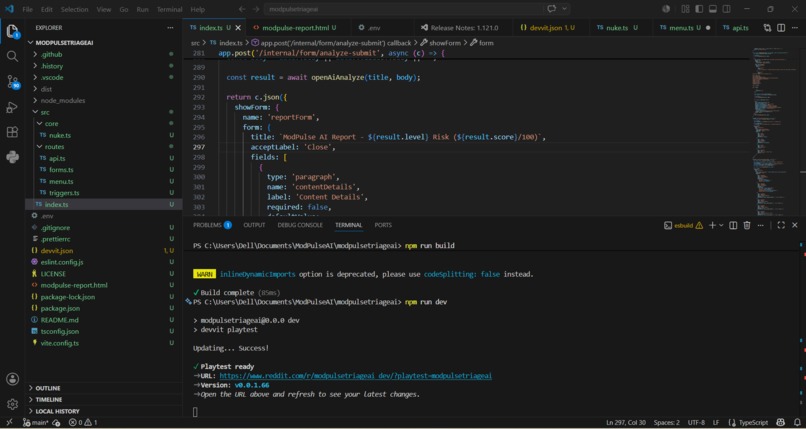
Task: Click Ln 297, Col 30 in status bar
Action: (x=626, y=422)
